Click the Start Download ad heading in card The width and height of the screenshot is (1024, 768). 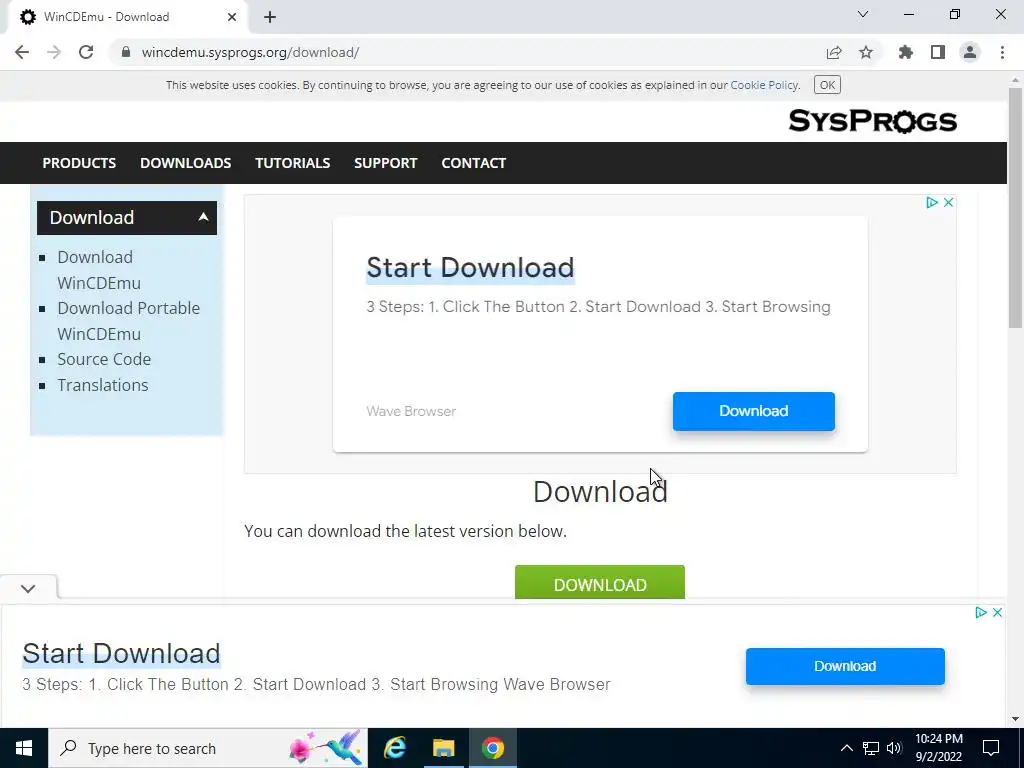470,268
